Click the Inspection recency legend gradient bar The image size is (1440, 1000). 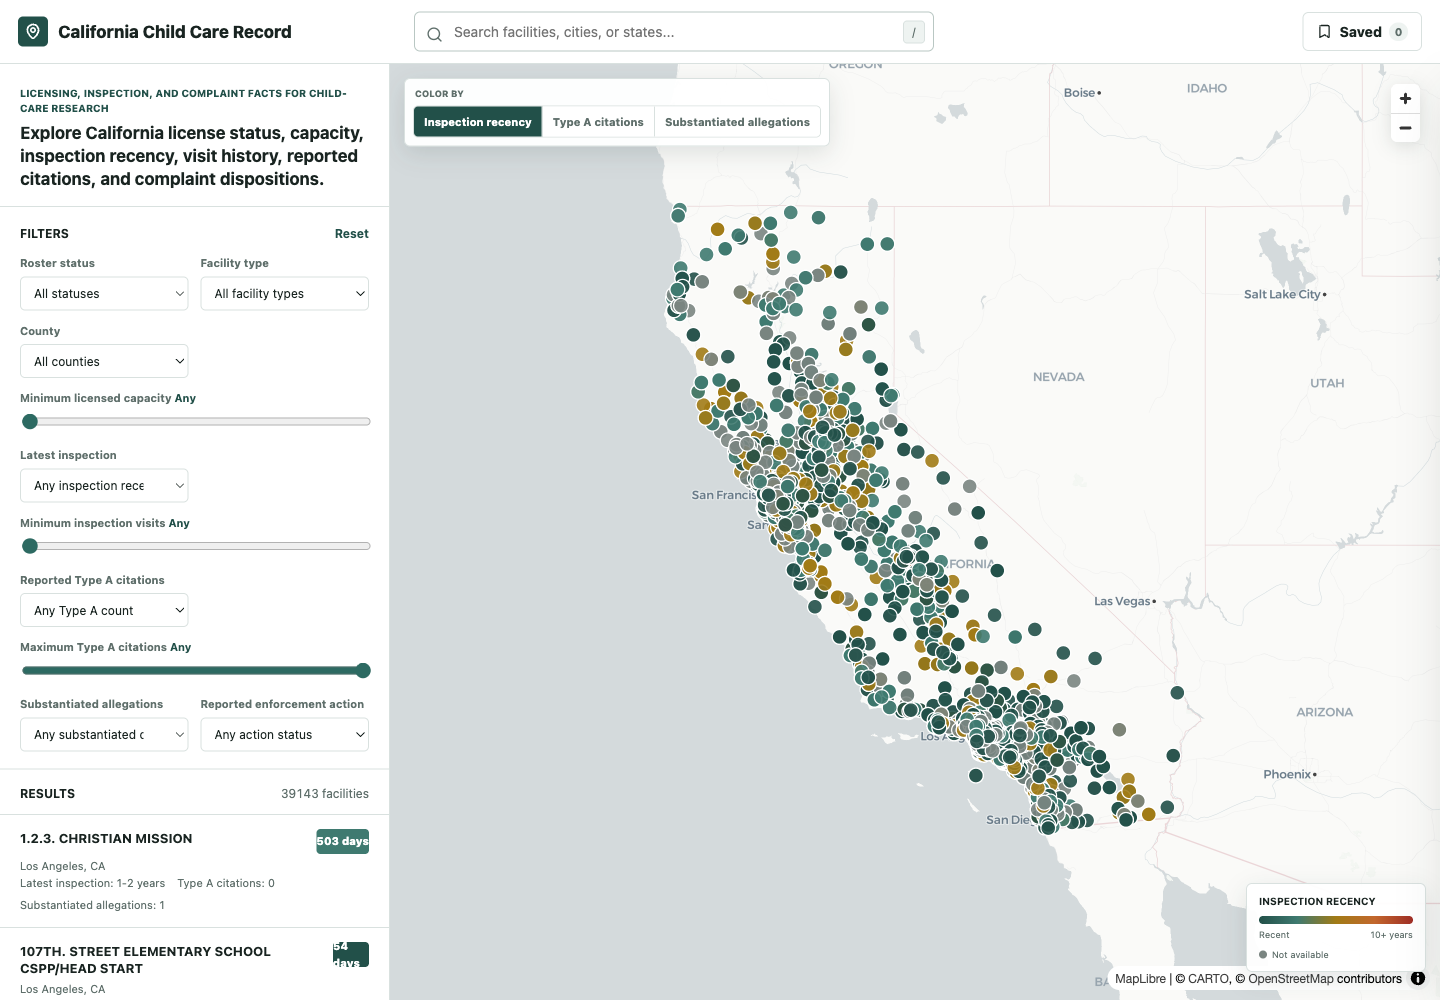point(1336,920)
